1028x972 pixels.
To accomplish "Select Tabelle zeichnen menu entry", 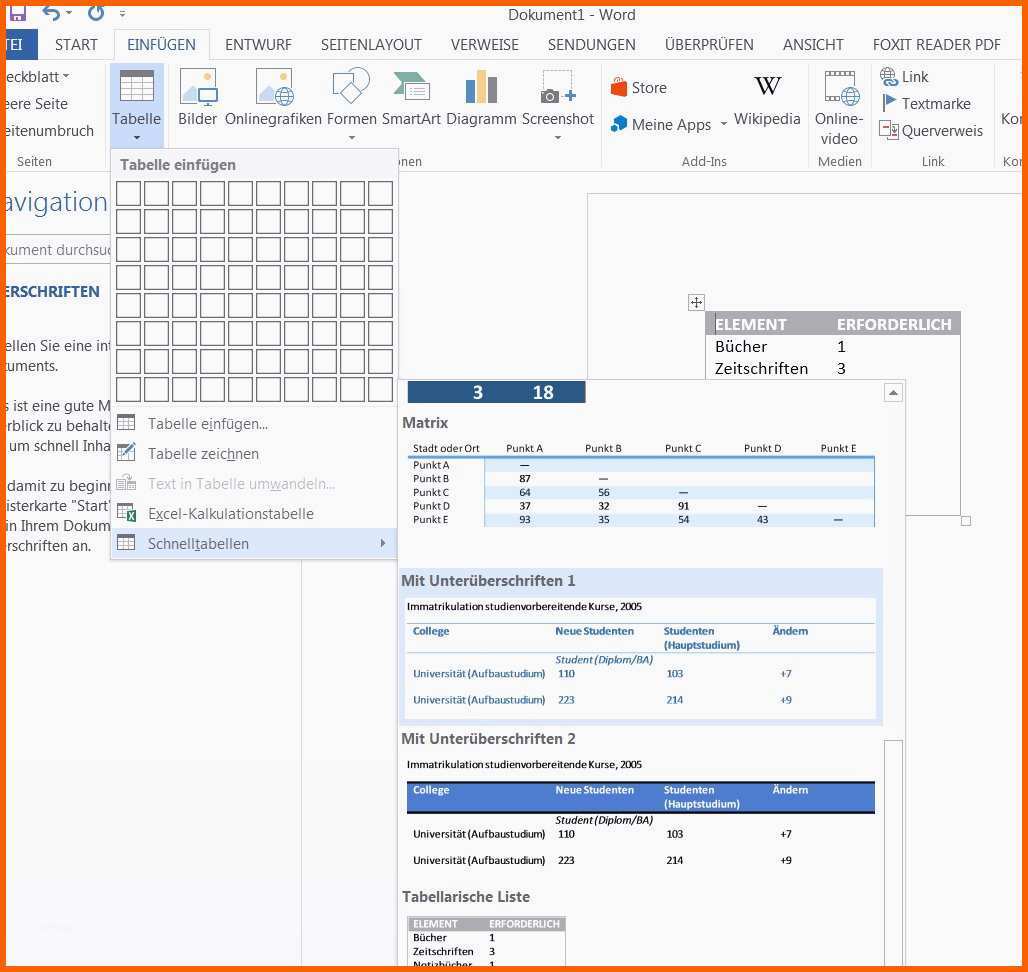I will [x=203, y=454].
